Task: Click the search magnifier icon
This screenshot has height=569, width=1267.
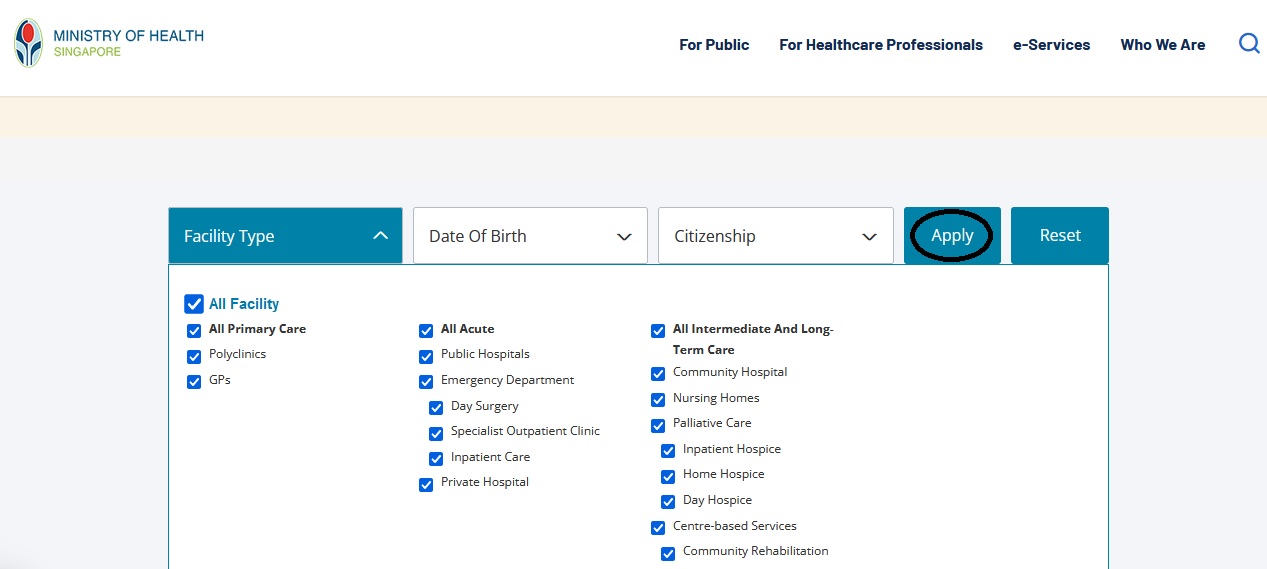Action: point(1248,44)
